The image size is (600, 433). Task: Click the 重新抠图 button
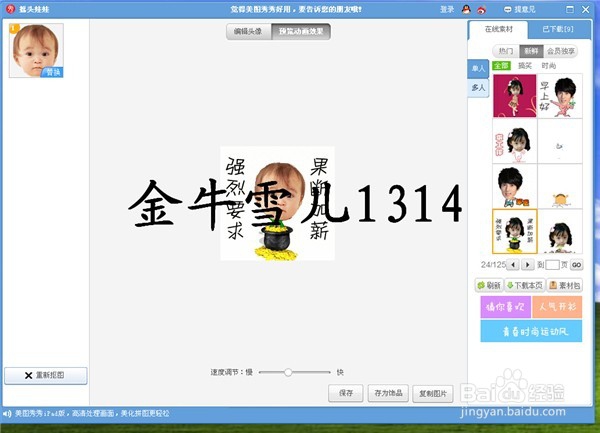[46, 375]
